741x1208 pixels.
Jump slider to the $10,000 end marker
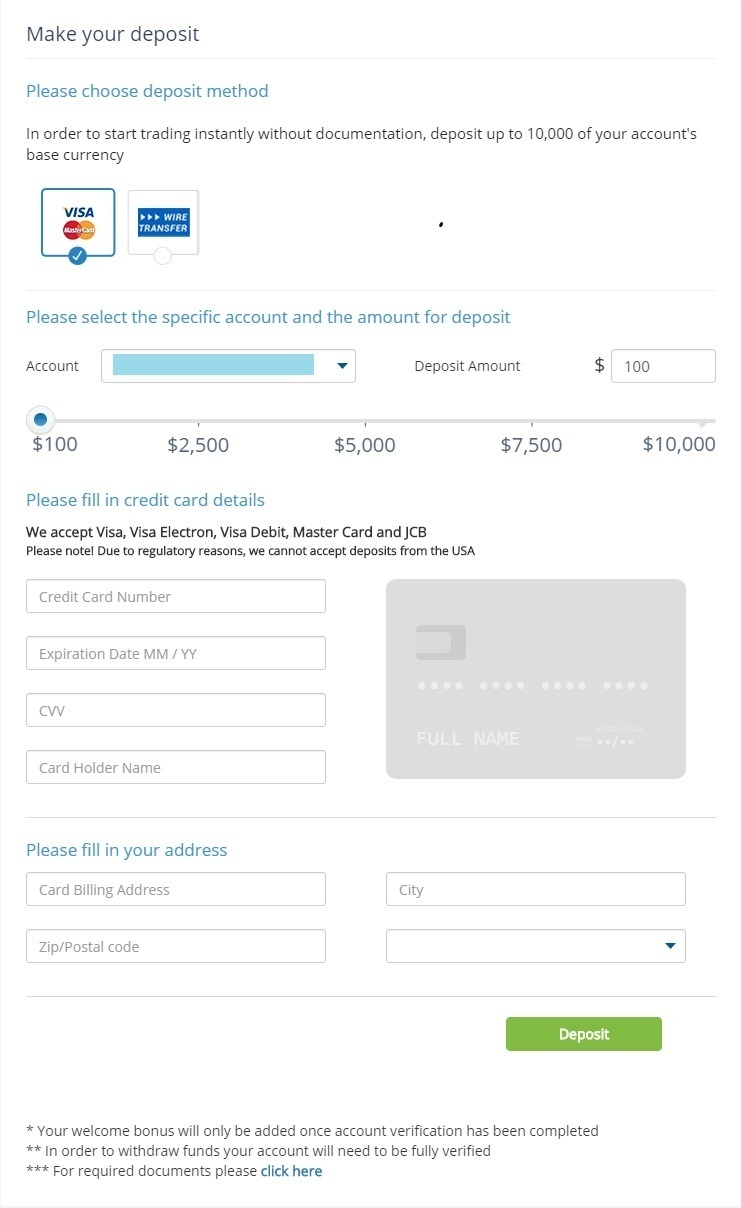click(704, 422)
